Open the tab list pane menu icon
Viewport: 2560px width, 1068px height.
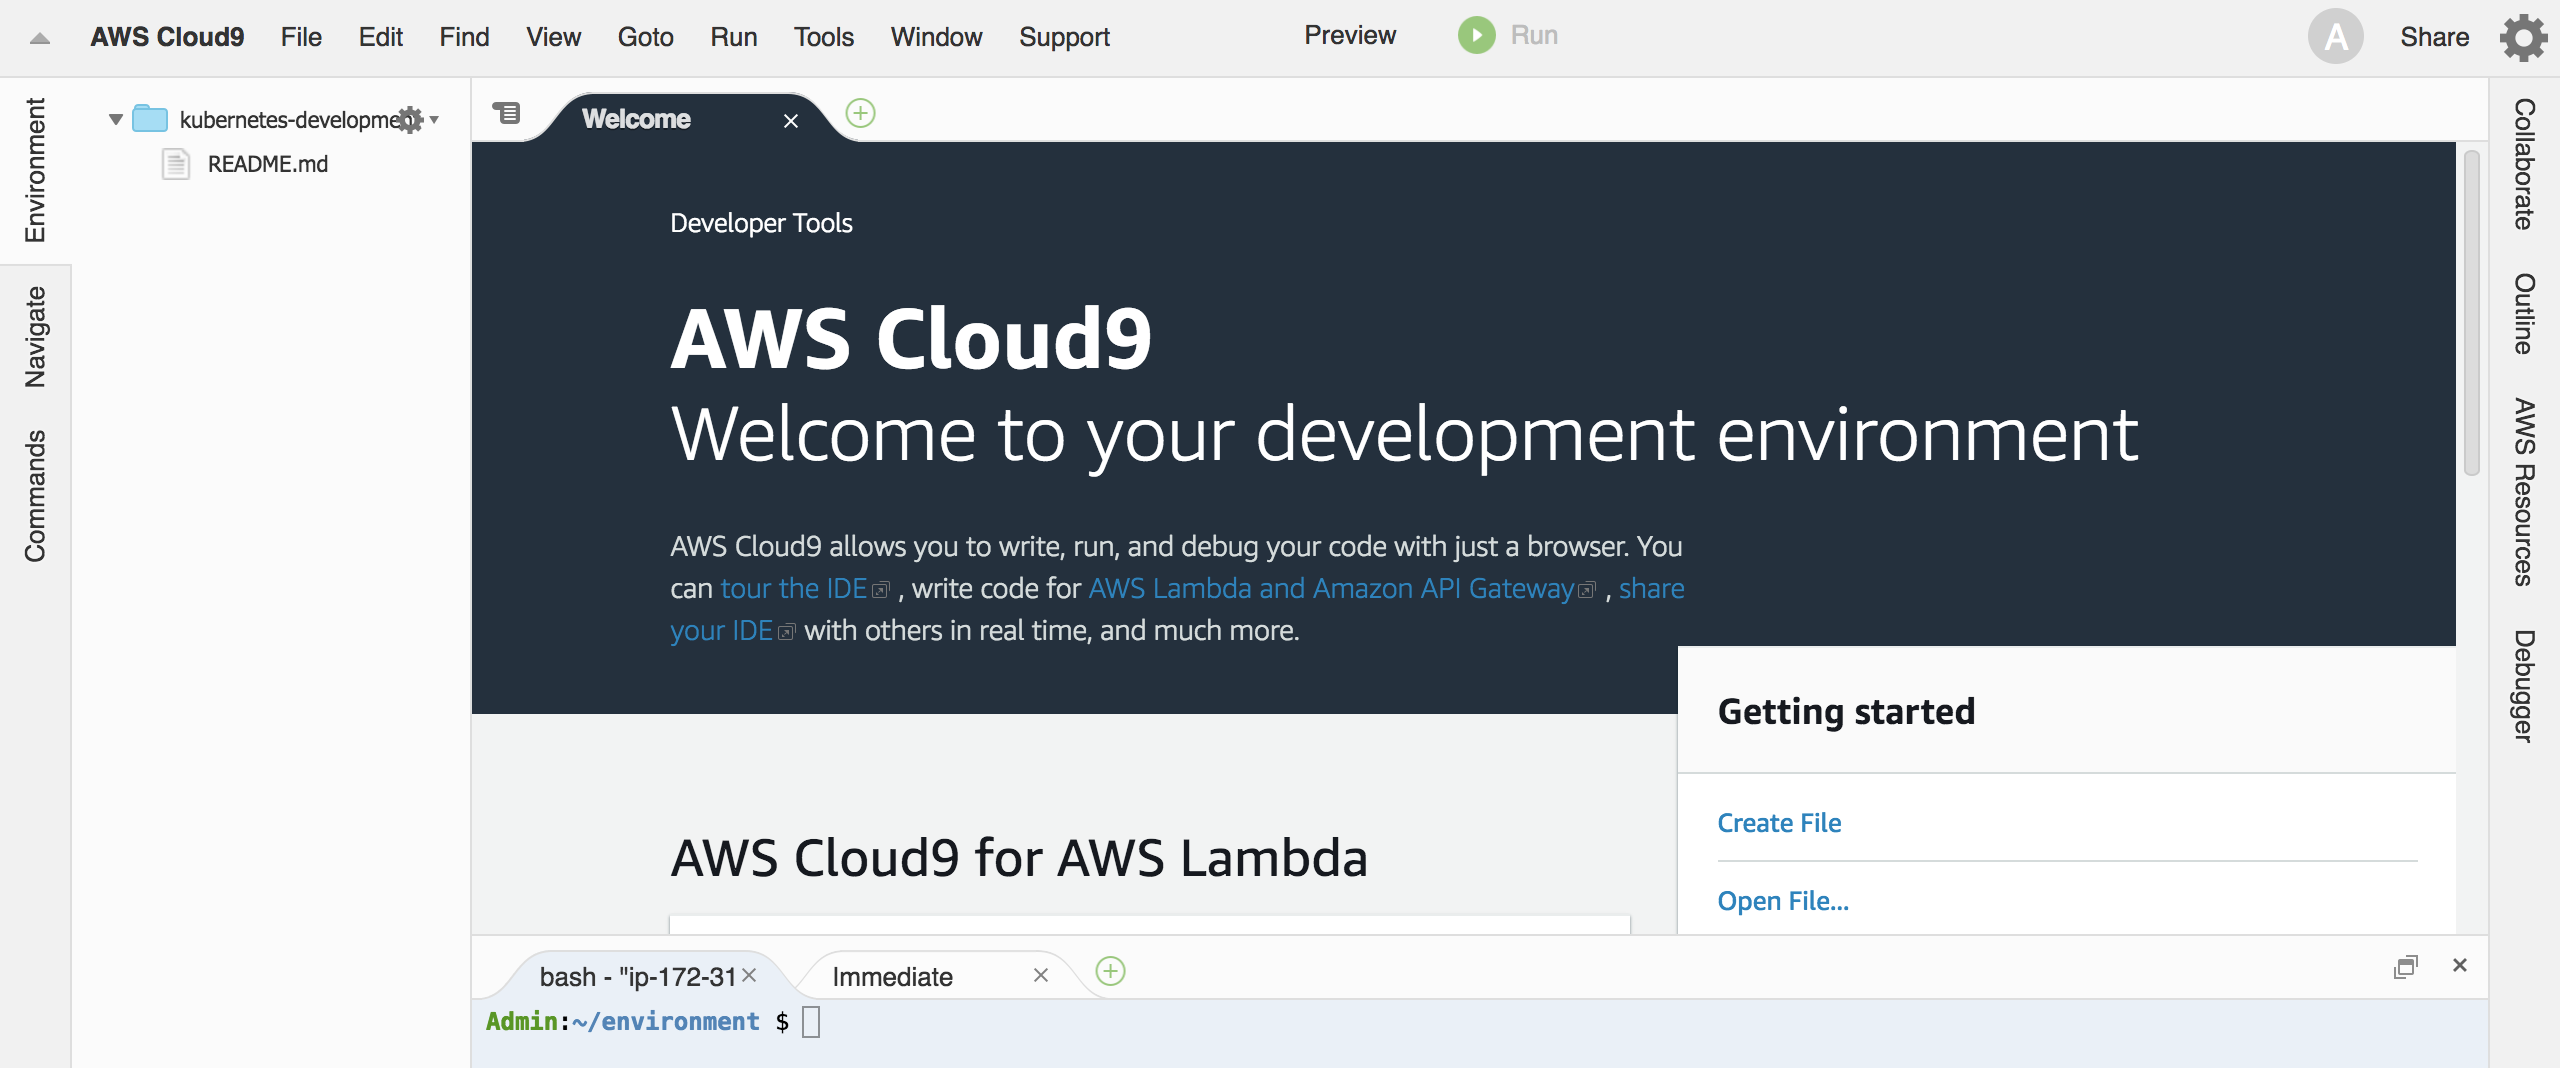click(x=507, y=113)
